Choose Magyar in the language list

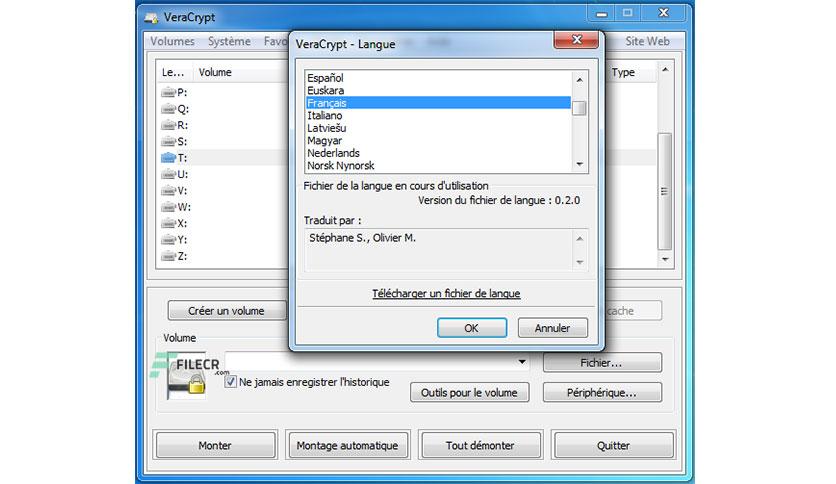coord(438,141)
